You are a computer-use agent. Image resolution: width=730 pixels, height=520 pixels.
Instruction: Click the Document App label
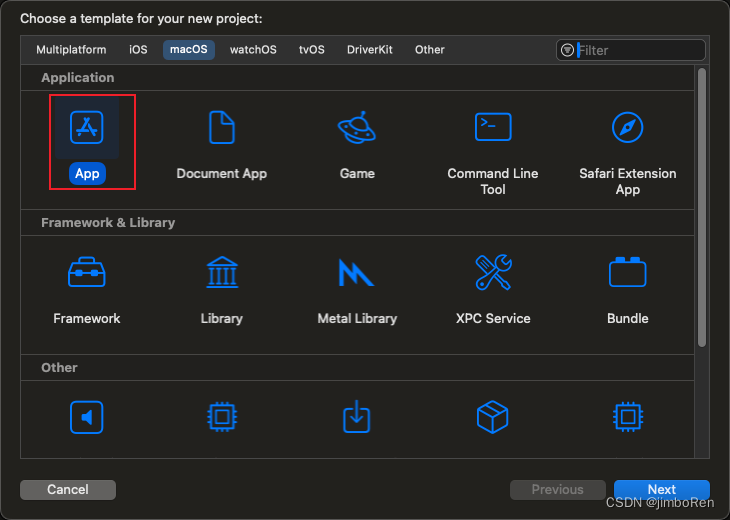point(222,174)
